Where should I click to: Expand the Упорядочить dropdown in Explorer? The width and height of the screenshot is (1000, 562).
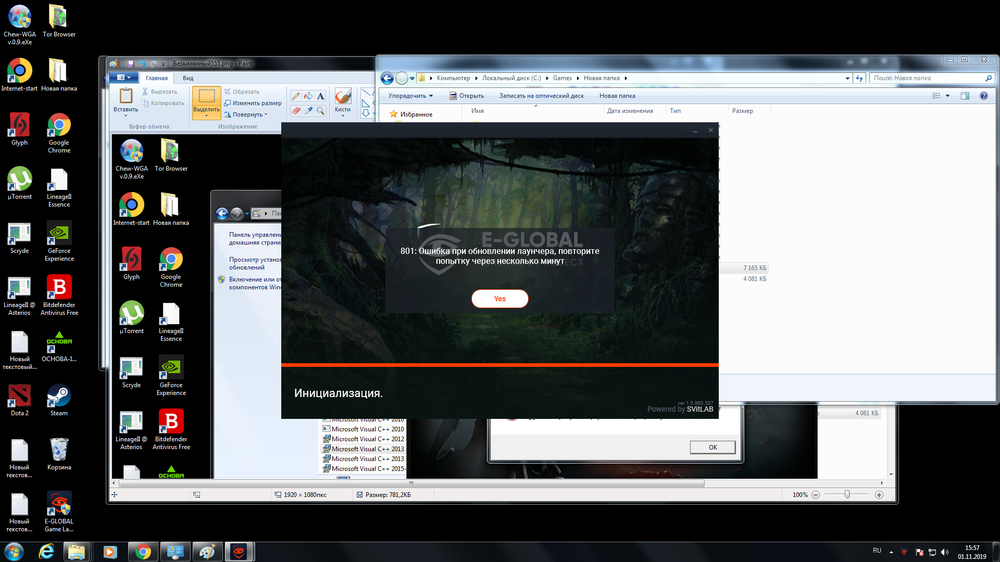tap(410, 96)
